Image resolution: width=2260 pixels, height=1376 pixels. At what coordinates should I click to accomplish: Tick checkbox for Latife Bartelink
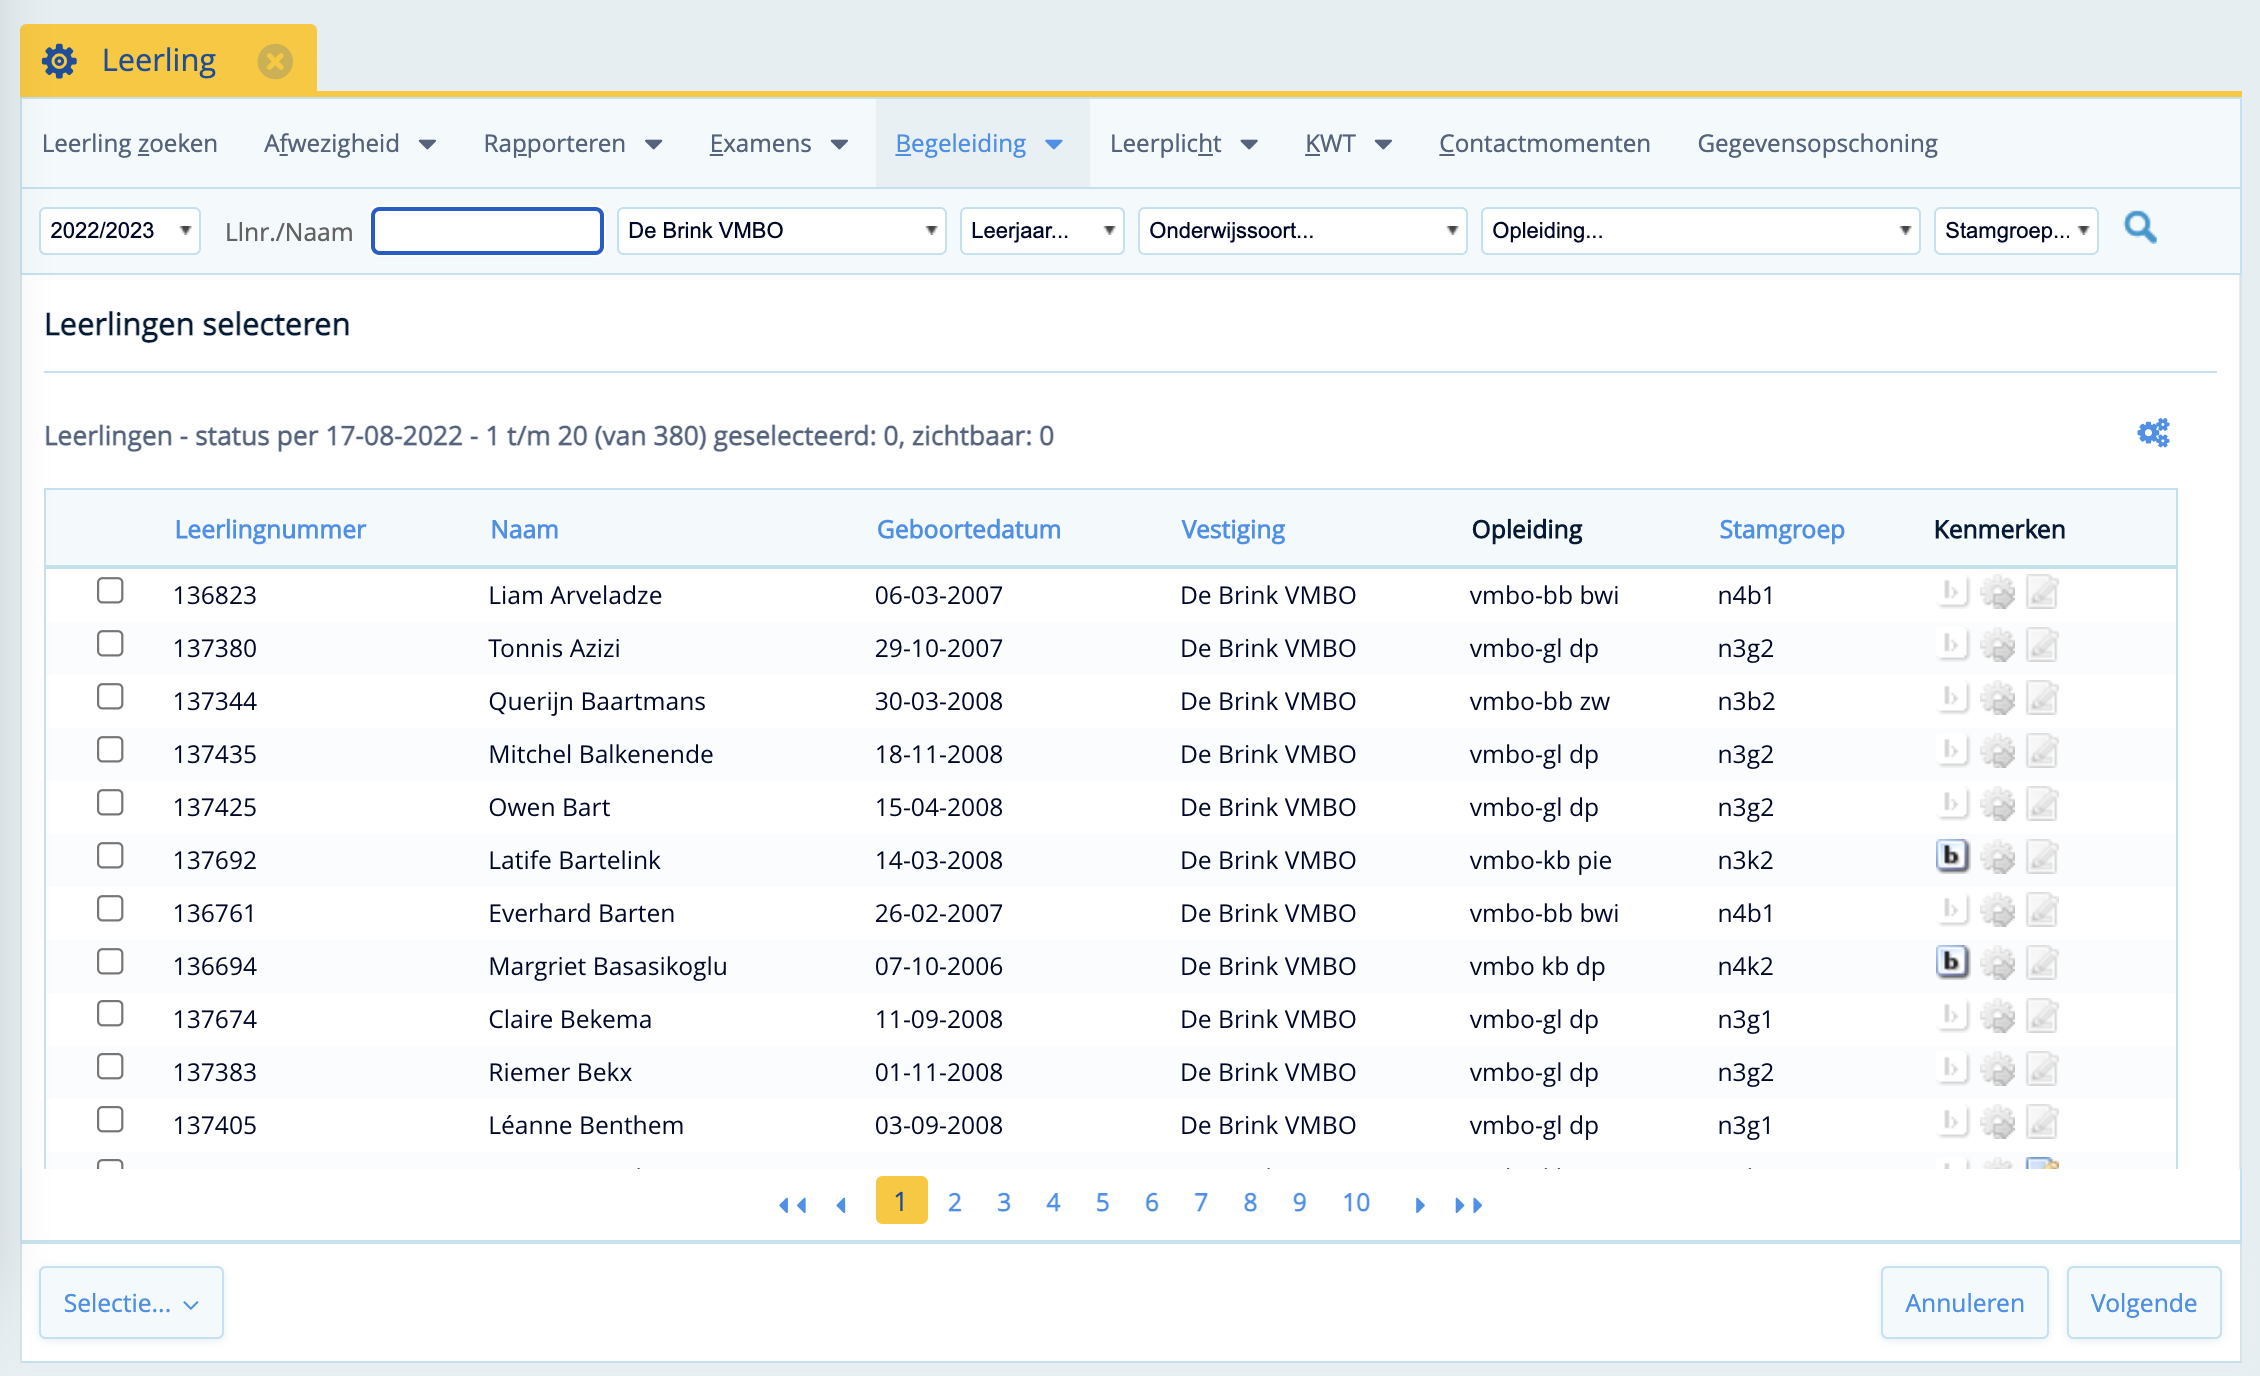pyautogui.click(x=110, y=856)
